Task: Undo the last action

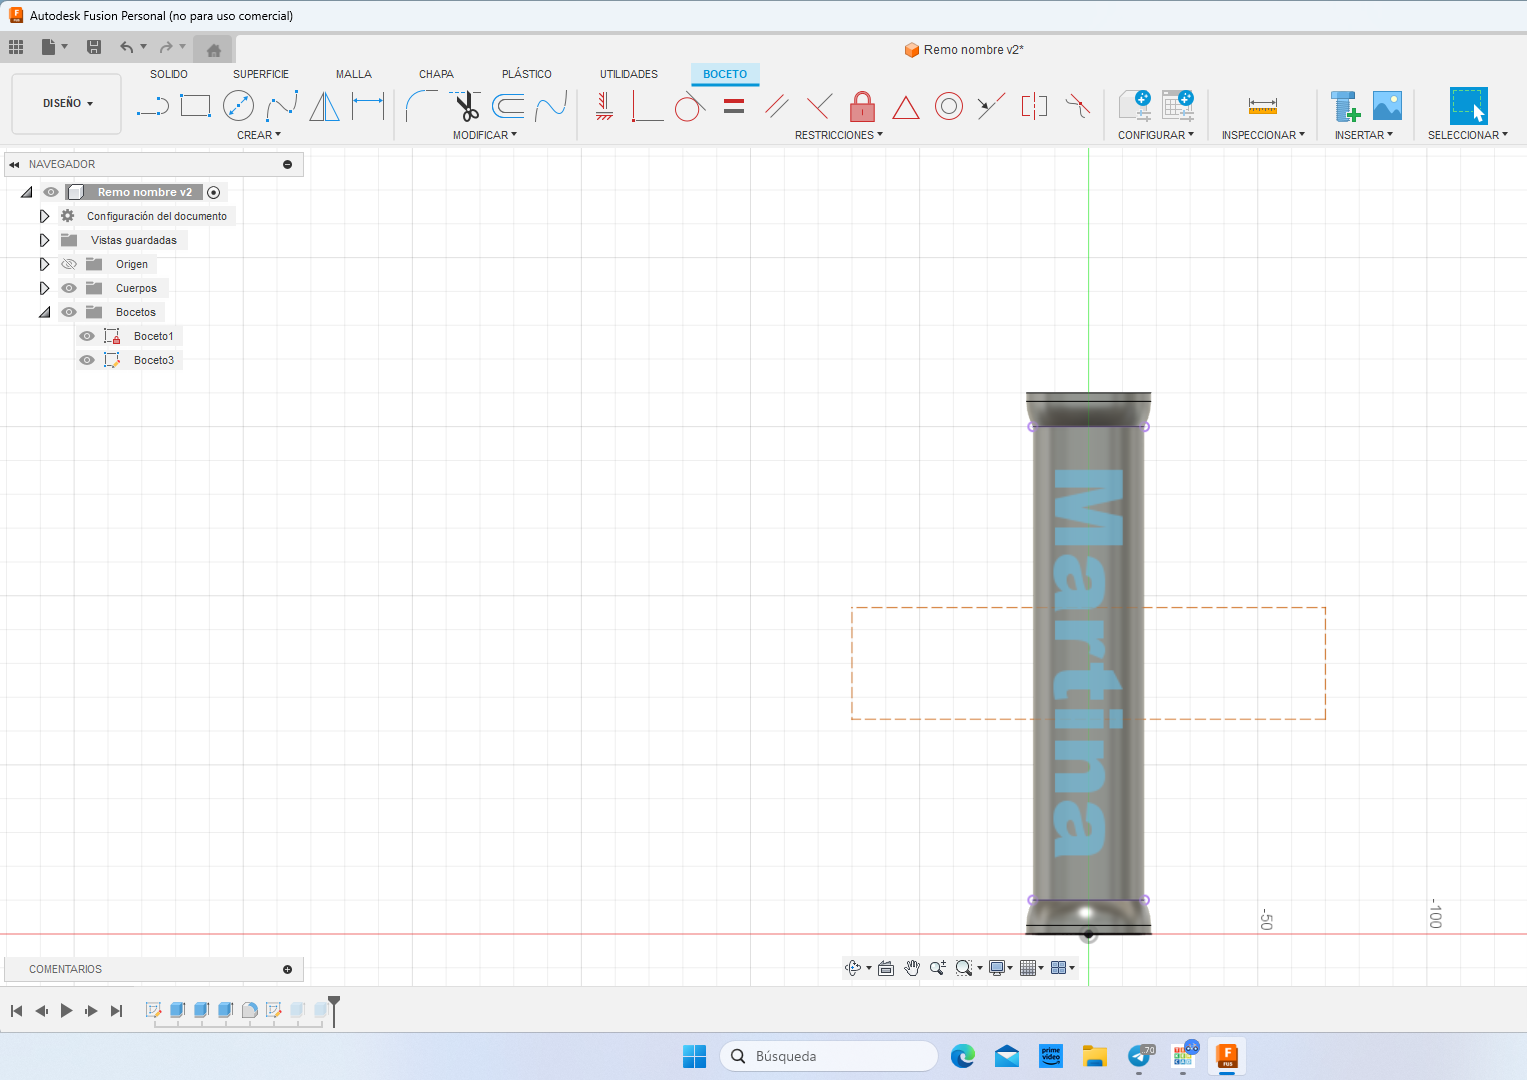Action: pyautogui.click(x=126, y=47)
